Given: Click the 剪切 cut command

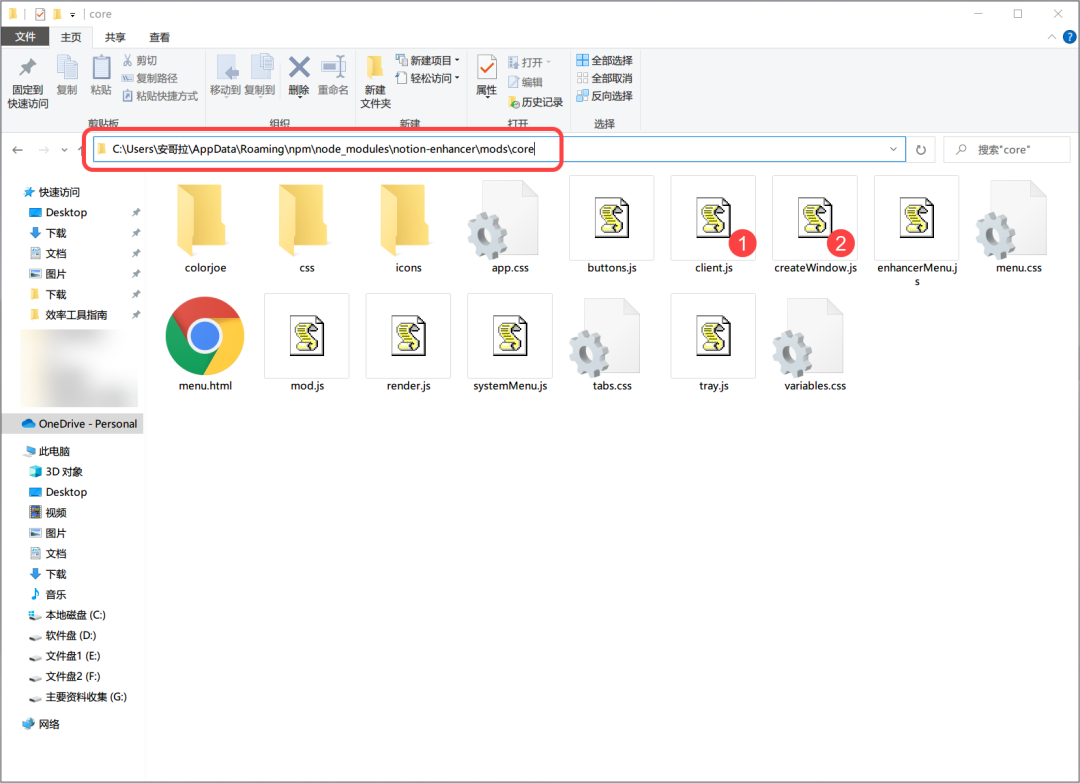Looking at the screenshot, I should point(140,61).
